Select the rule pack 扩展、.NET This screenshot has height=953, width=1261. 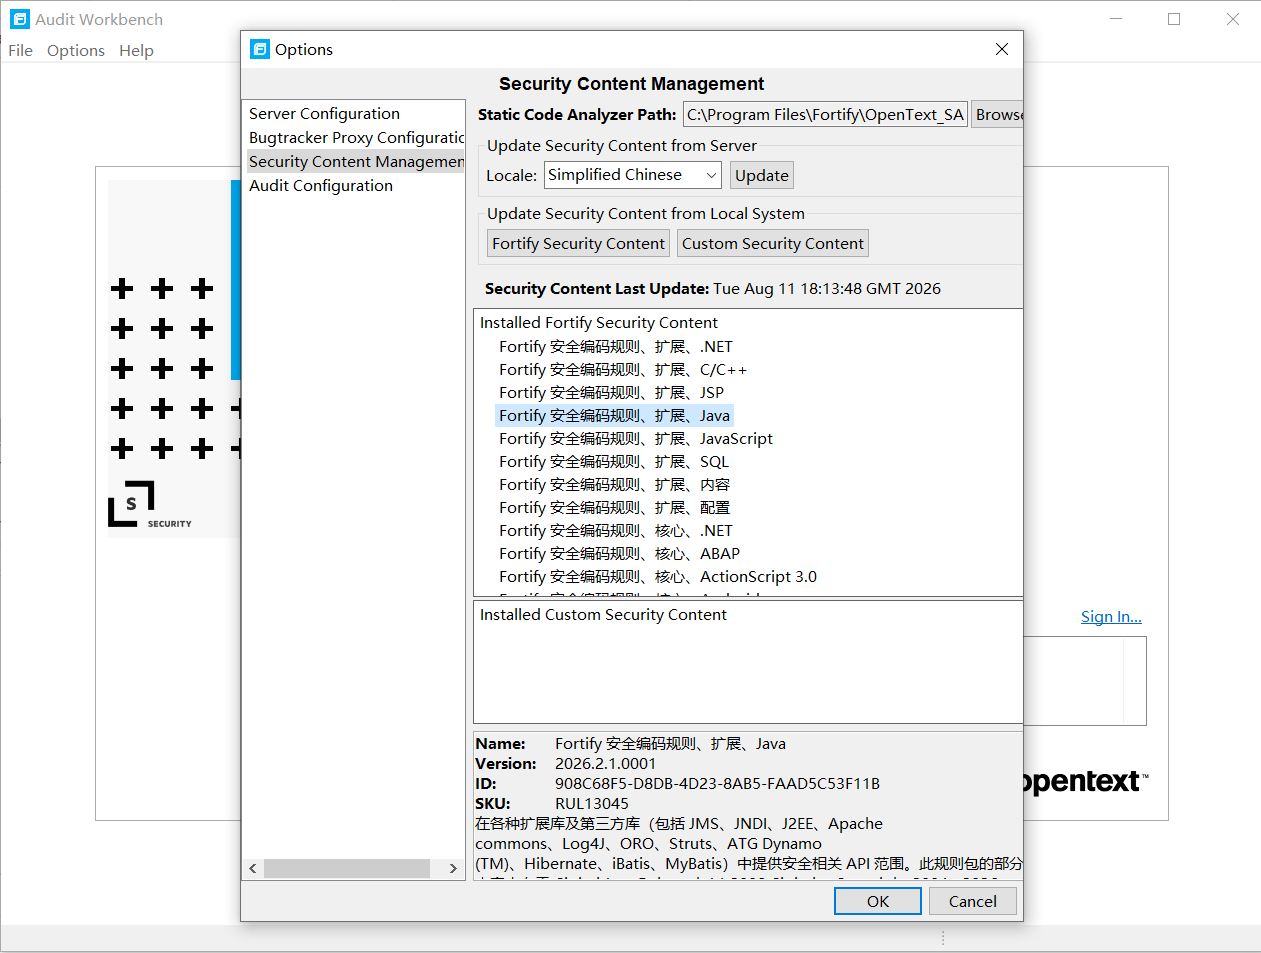point(616,347)
